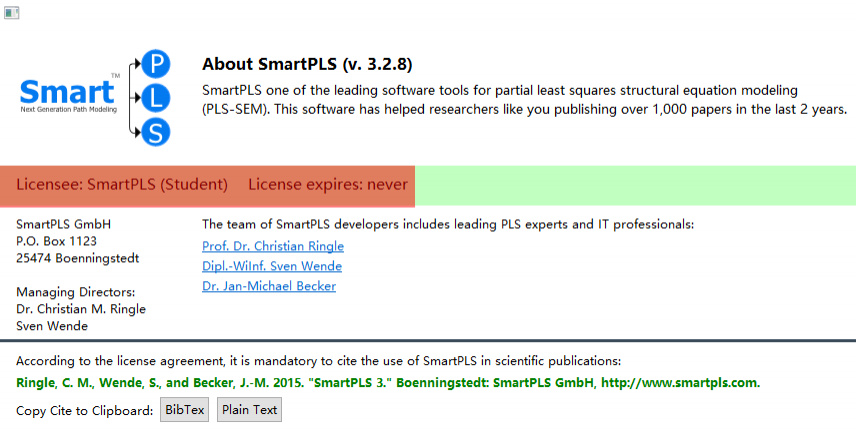The width and height of the screenshot is (856, 431).
Task: Click the SmartPLS description paragraph
Action: pyautogui.click(x=524, y=100)
